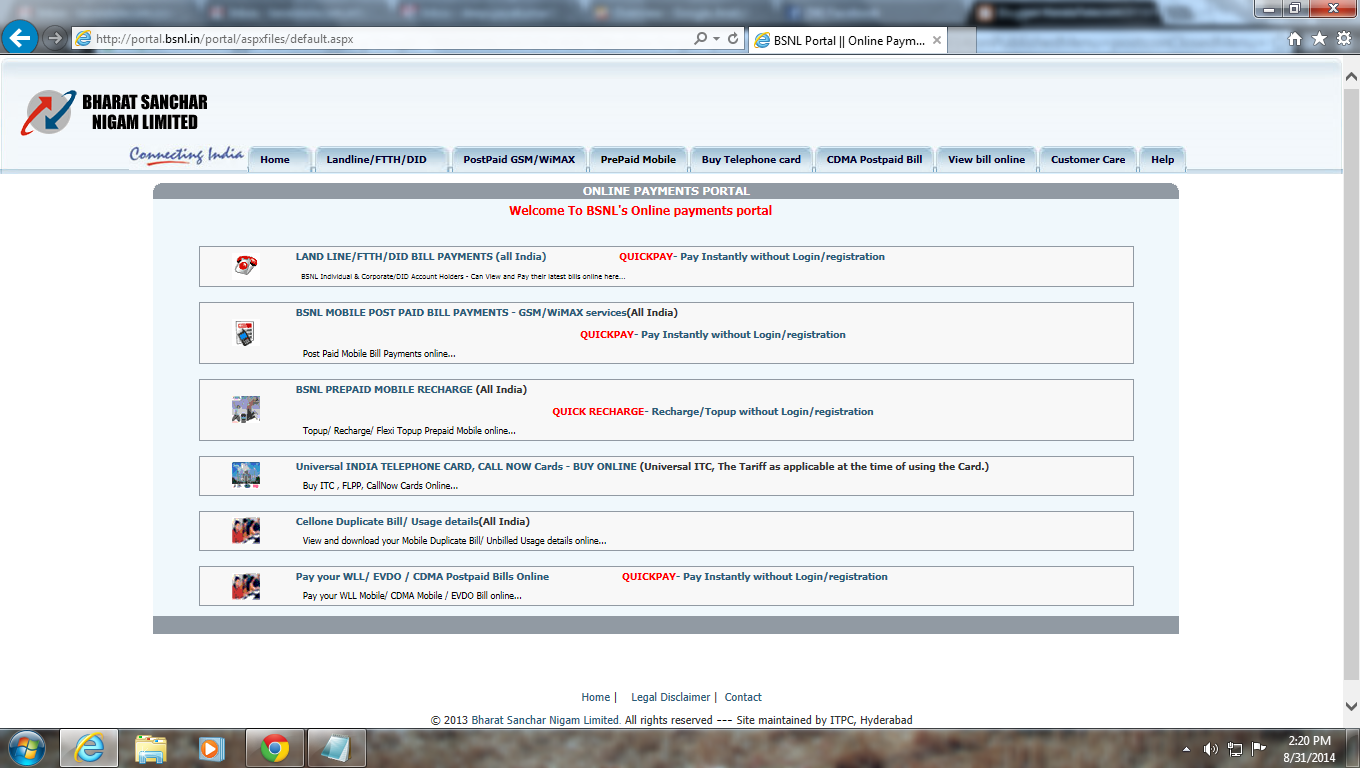This screenshot has width=1360, height=768.
Task: Click the prepaid mobile recharge icon
Action: [246, 409]
